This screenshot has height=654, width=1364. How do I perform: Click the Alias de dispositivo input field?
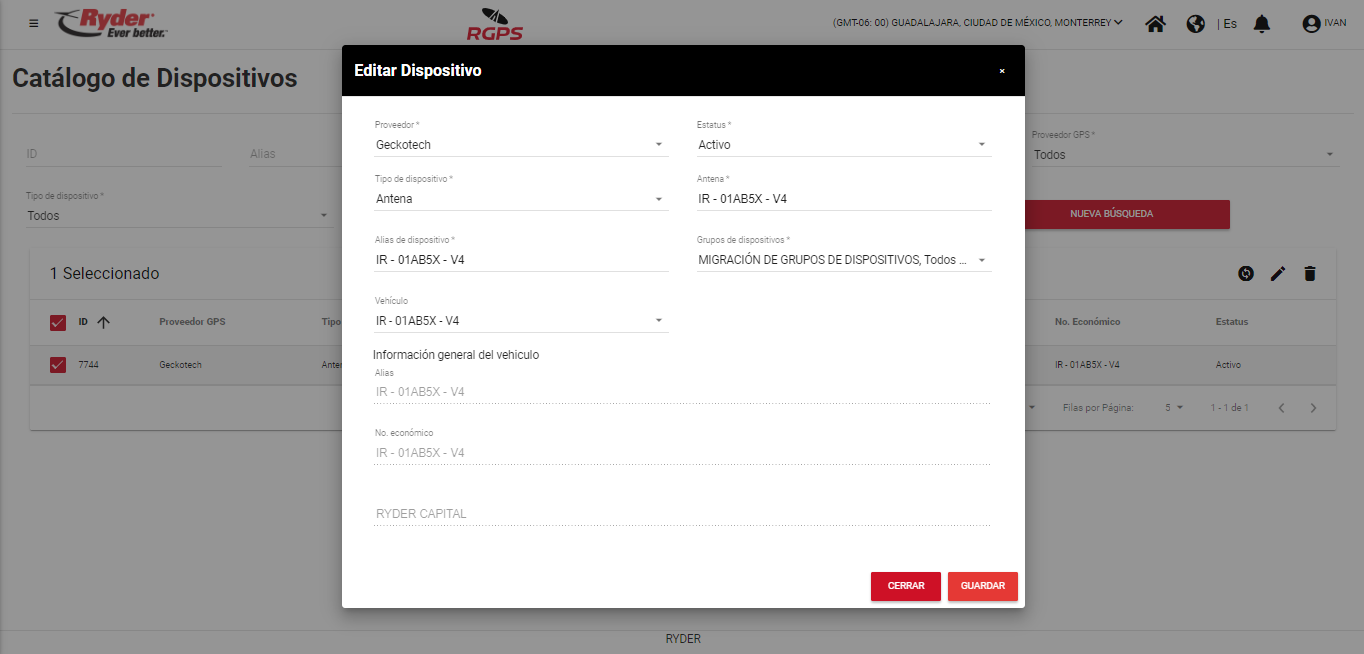coord(520,260)
